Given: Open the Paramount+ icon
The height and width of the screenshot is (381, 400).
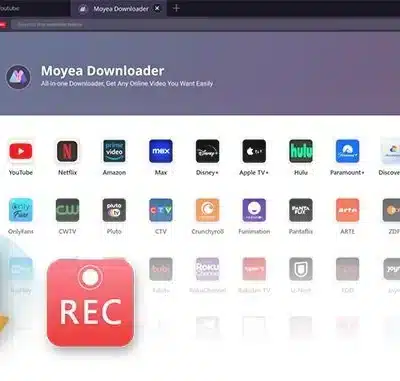Looking at the screenshot, I should 348,151.
